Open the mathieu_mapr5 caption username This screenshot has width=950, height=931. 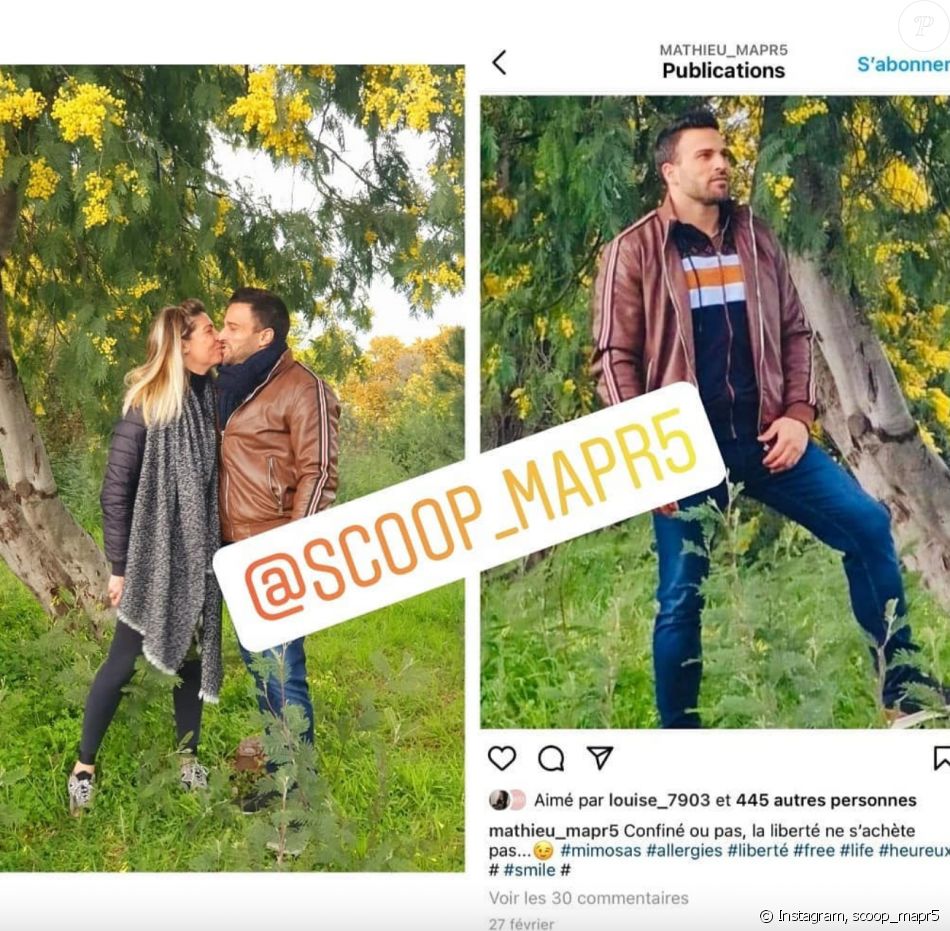(553, 830)
